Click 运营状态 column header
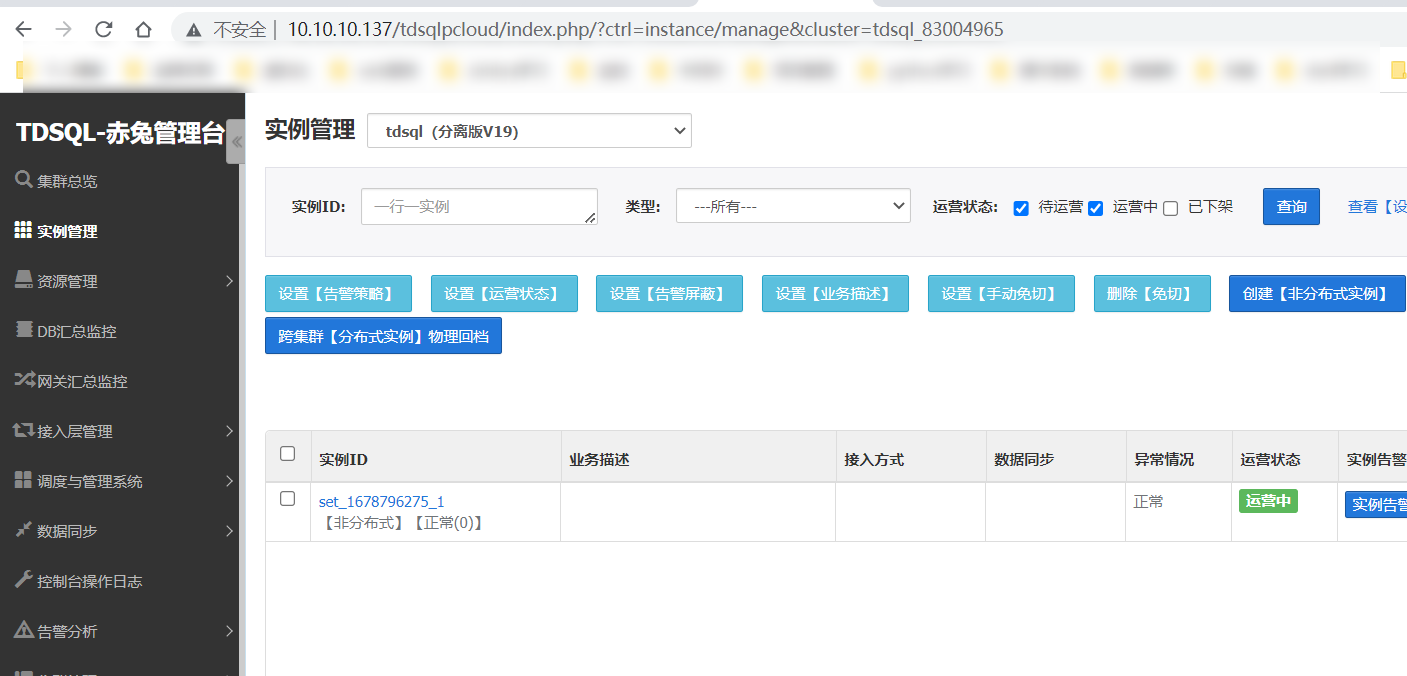 (x=1270, y=459)
